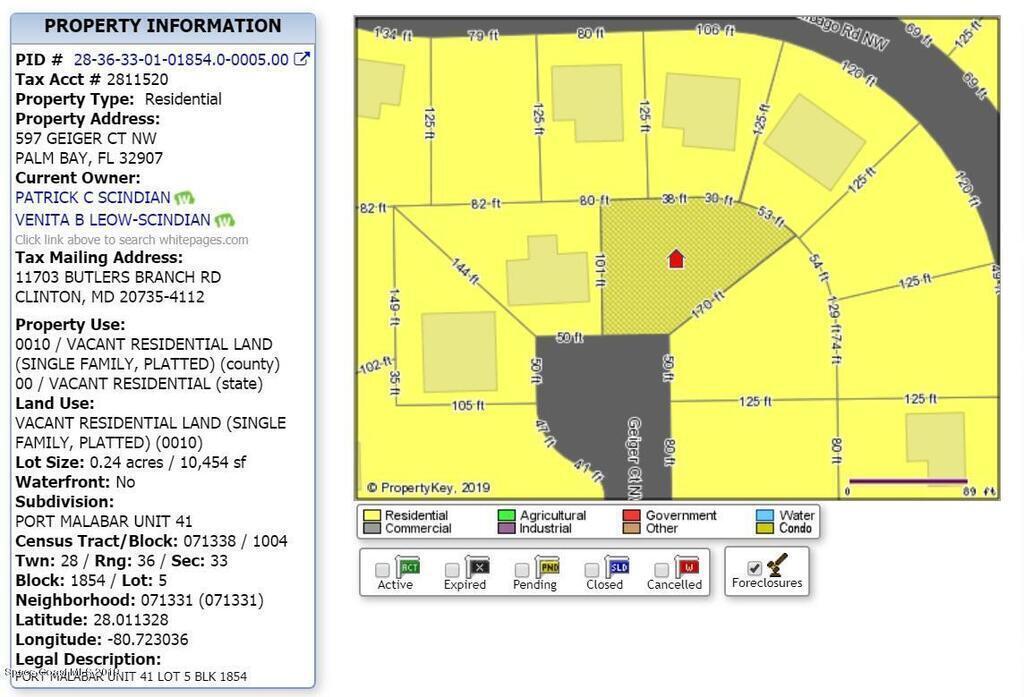This screenshot has height=697, width=1024.
Task: Check the Pending listings checkbox
Action: (x=522, y=570)
